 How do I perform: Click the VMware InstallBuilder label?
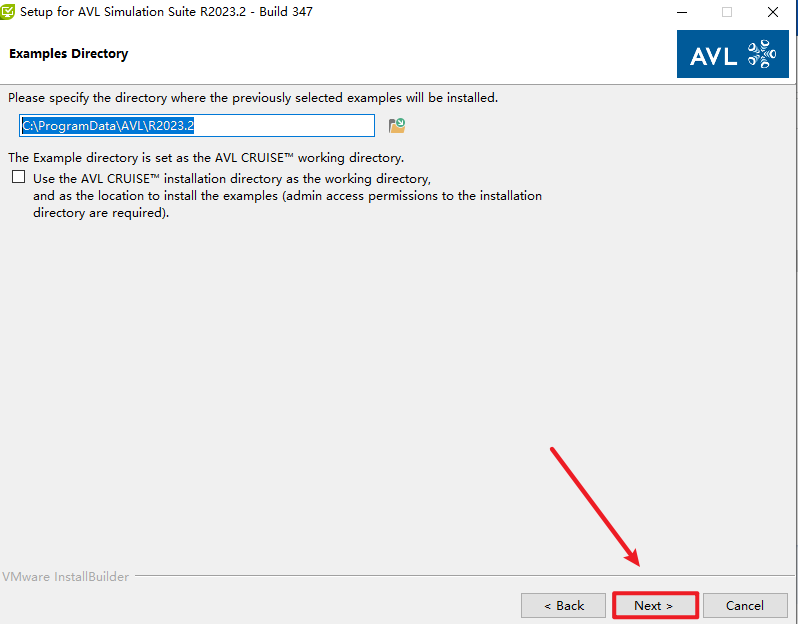(x=64, y=577)
